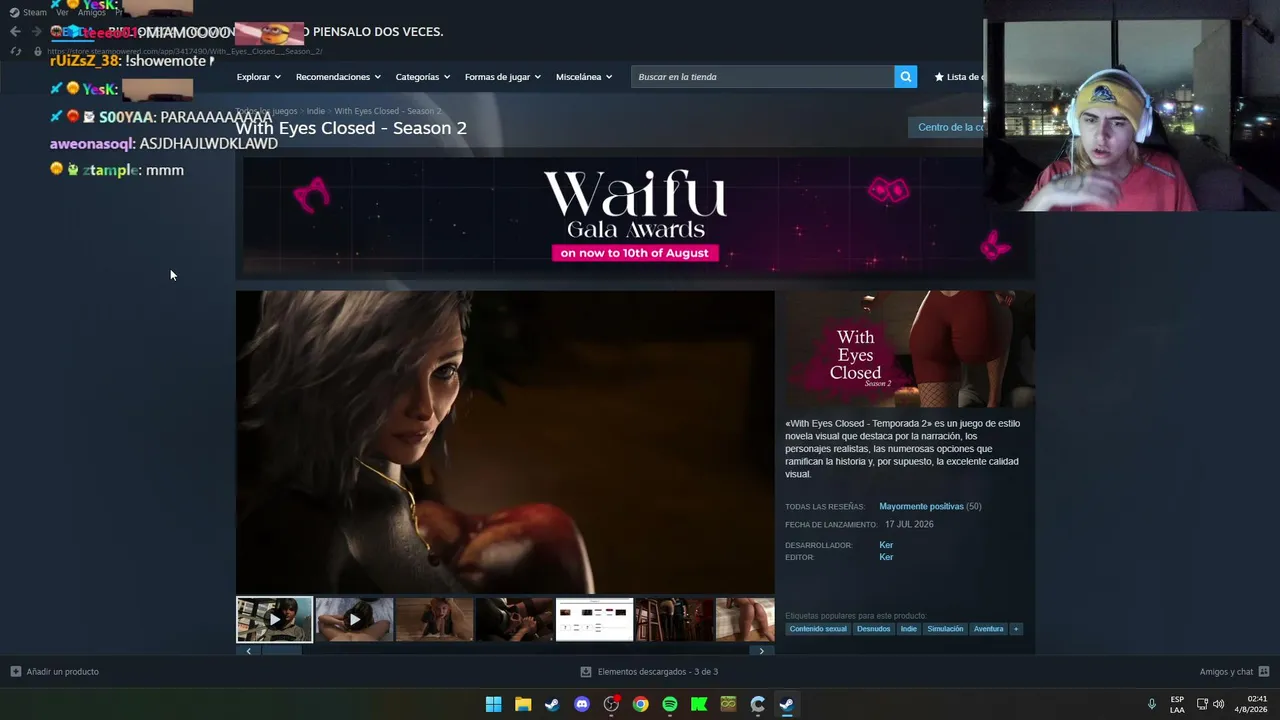Click the page title With Eyes Closed - Season 2

pos(351,128)
